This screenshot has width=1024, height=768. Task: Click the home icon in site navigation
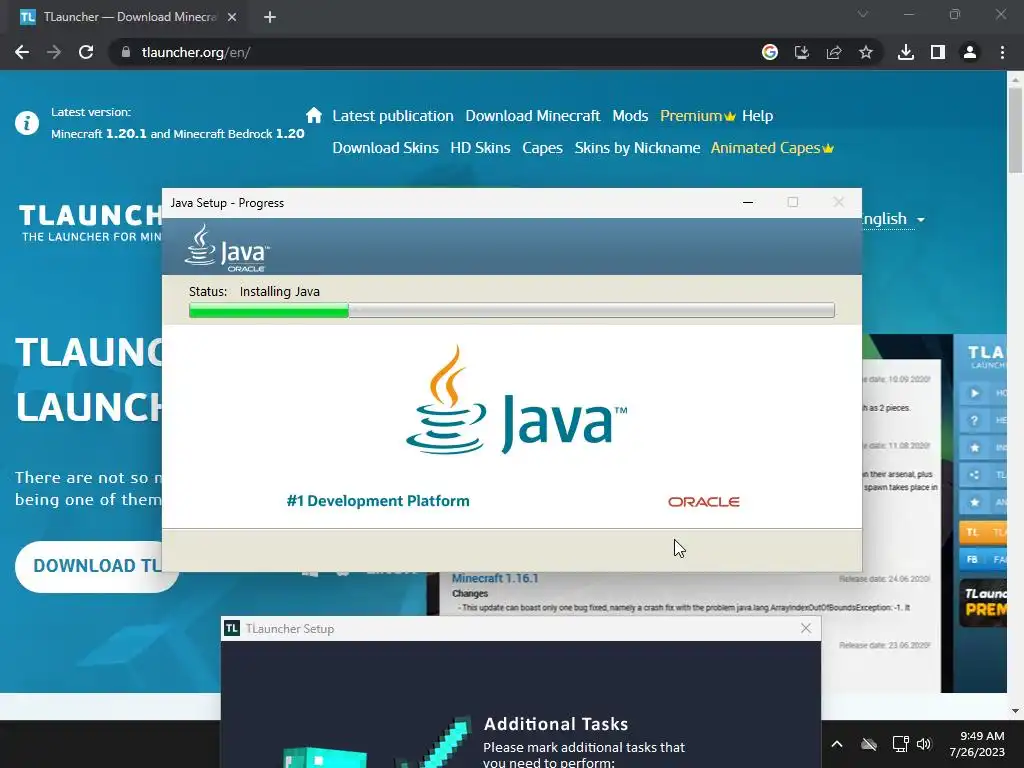coord(314,116)
